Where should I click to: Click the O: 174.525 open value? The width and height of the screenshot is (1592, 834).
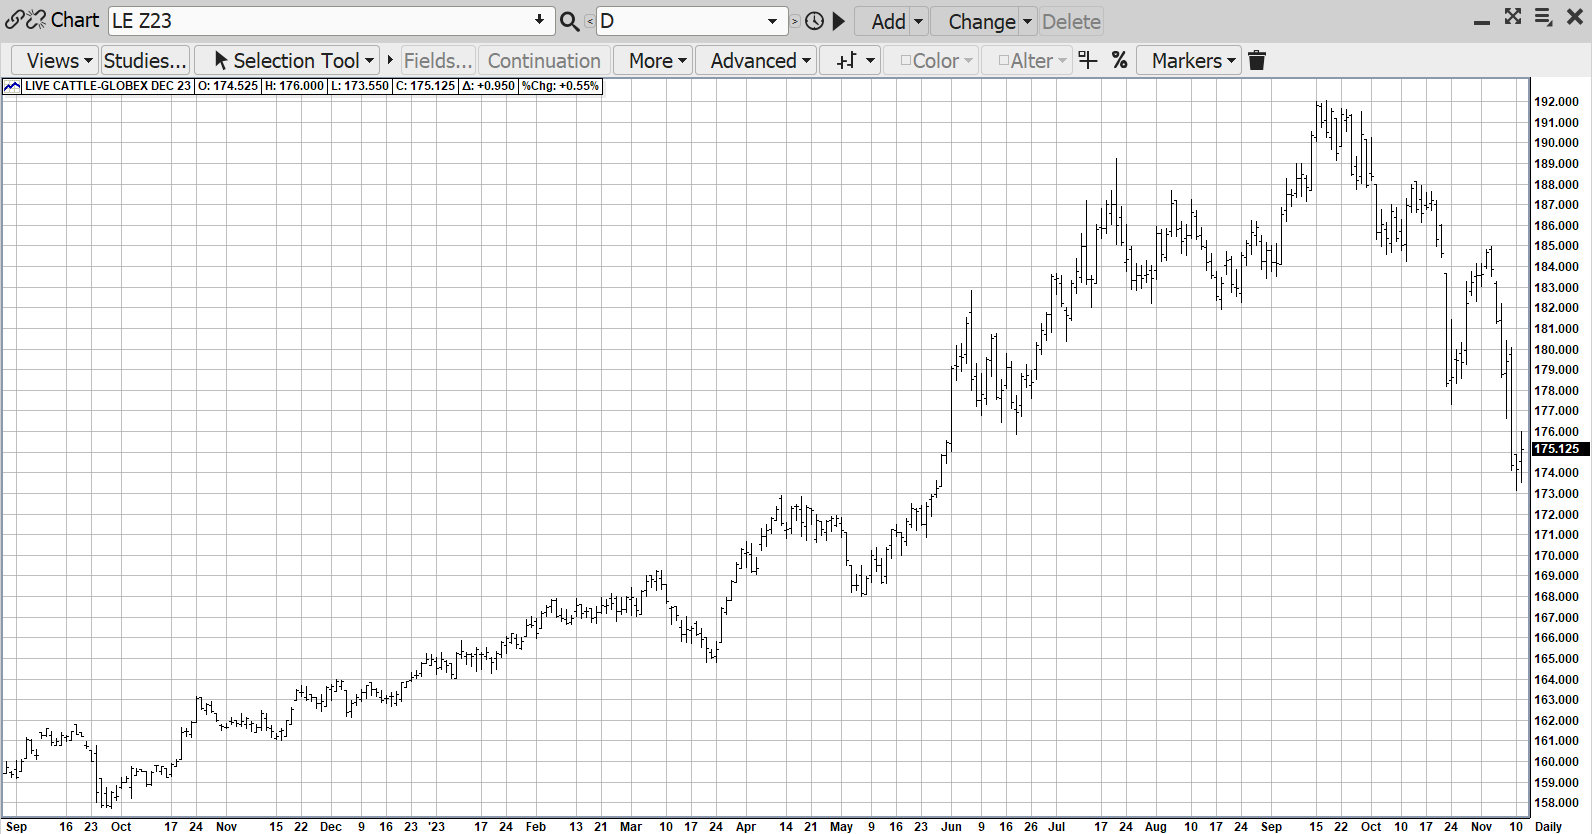click(228, 86)
